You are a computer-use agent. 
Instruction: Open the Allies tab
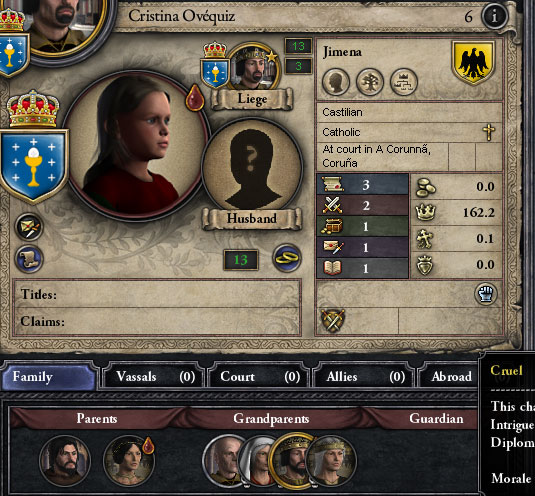pyautogui.click(x=364, y=377)
